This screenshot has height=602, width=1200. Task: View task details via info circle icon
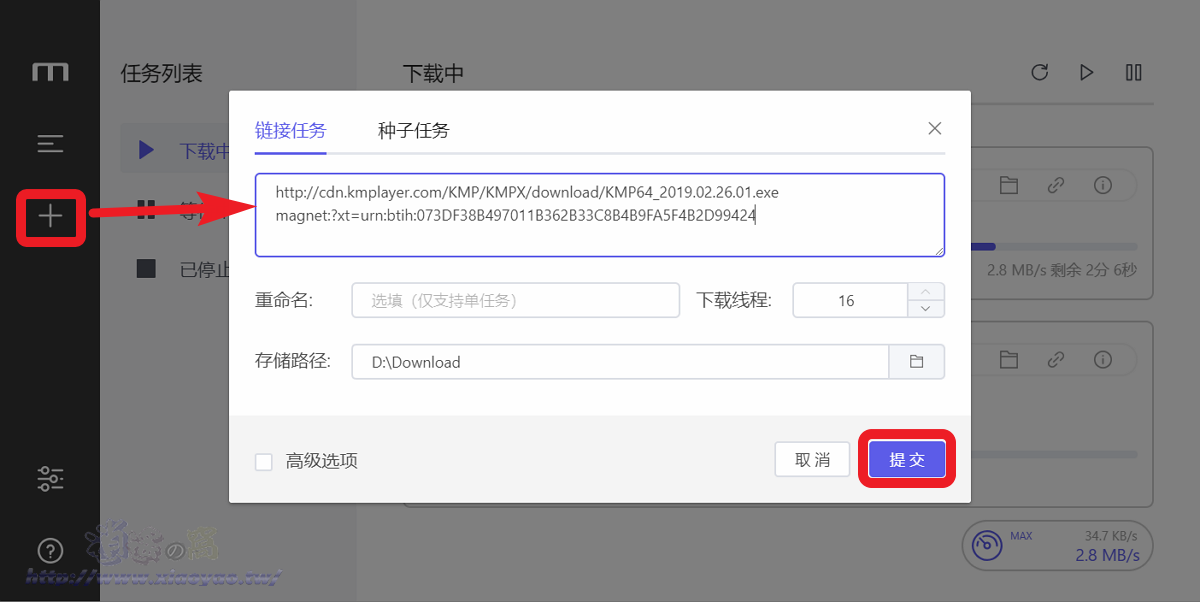pyautogui.click(x=1103, y=185)
